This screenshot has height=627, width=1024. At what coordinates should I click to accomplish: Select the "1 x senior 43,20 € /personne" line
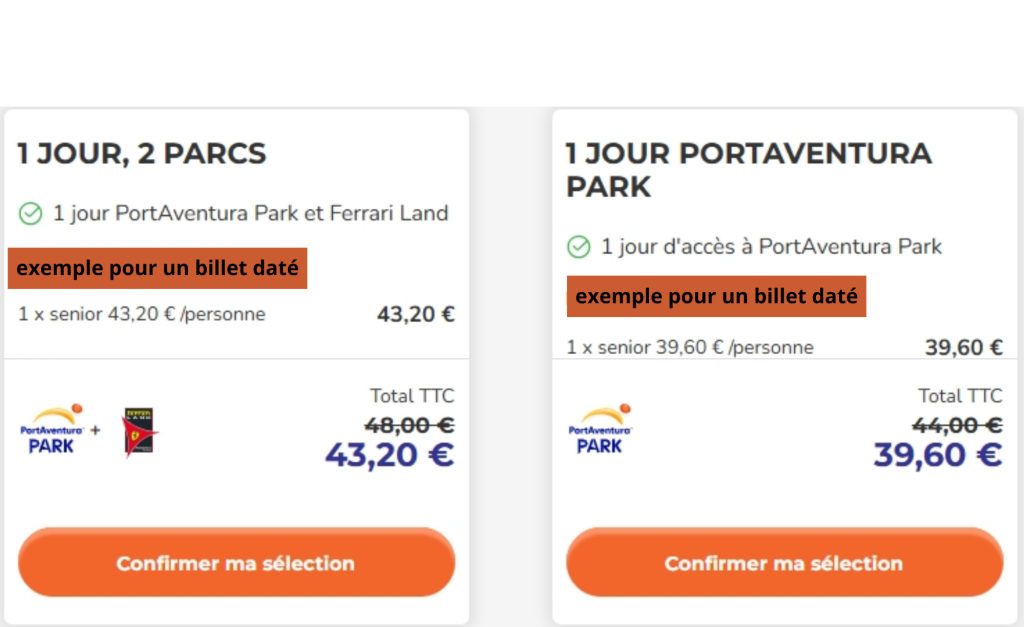point(142,314)
